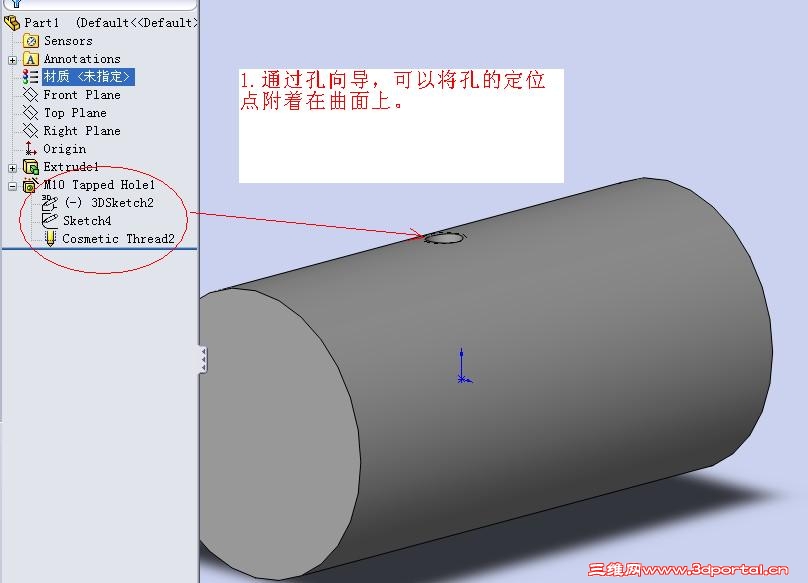The height and width of the screenshot is (583, 808).
Task: Select the Extrude1 label
Action: [71, 167]
